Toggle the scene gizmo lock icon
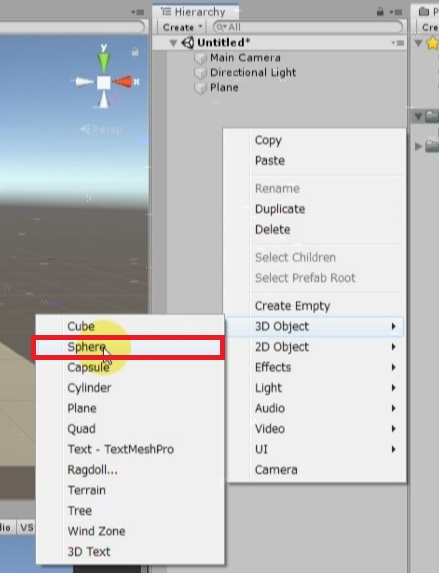 pyautogui.click(x=135, y=52)
